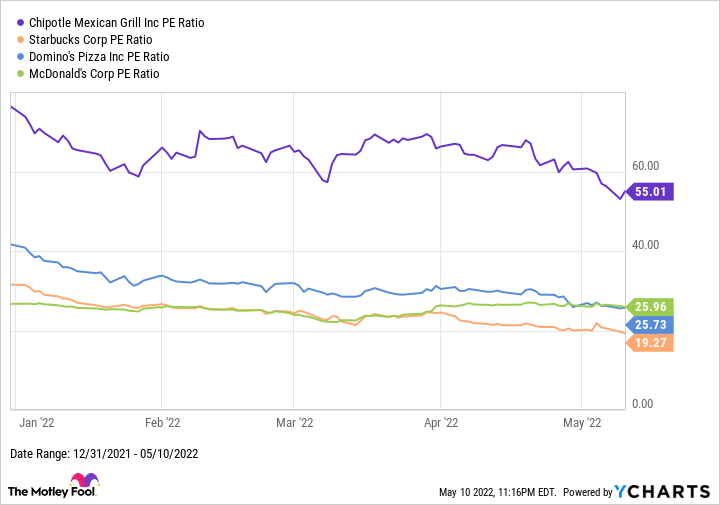Viewport: 720px width, 505px height.
Task: Select the blue 25.73 value tag
Action: (650, 324)
